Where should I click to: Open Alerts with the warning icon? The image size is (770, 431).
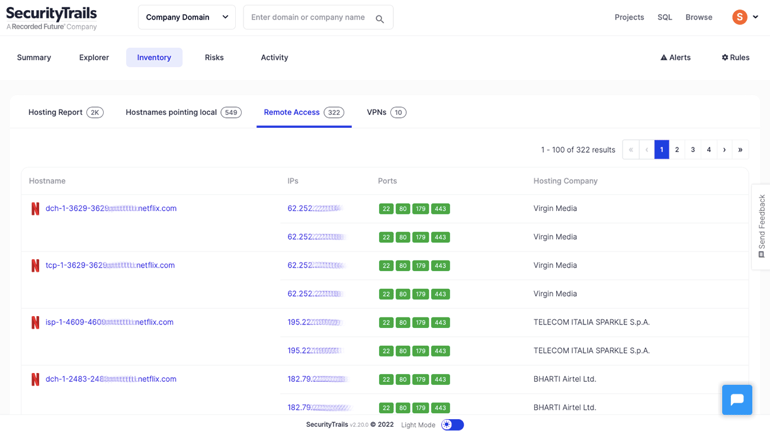[676, 57]
